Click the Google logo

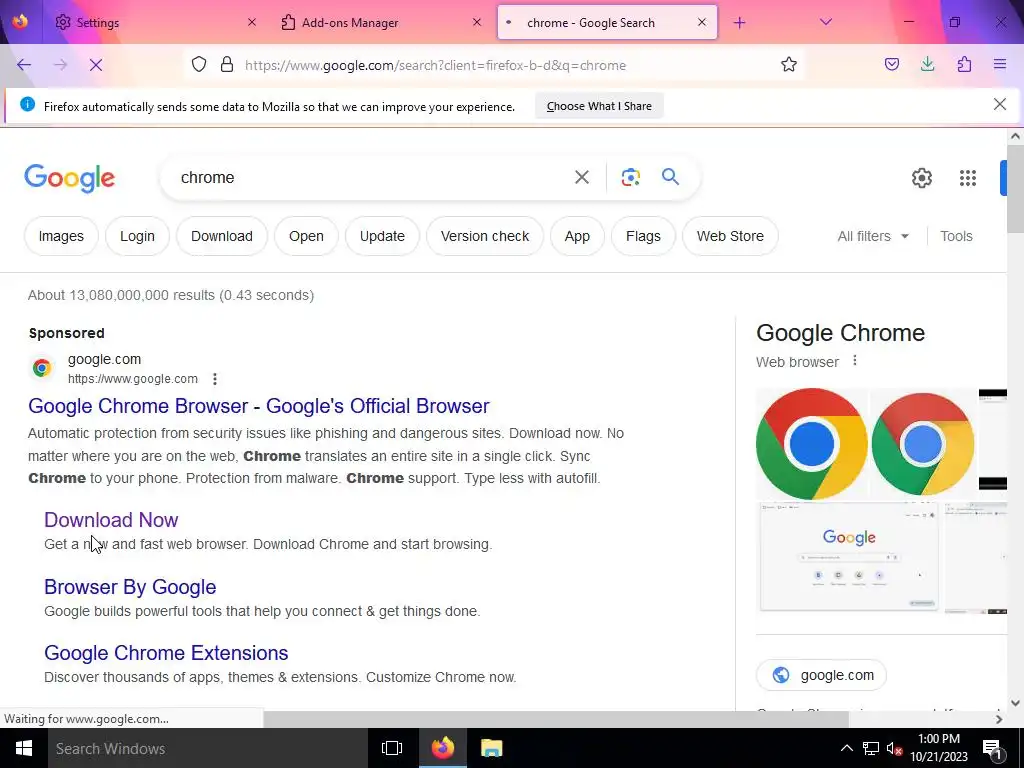(x=69, y=178)
